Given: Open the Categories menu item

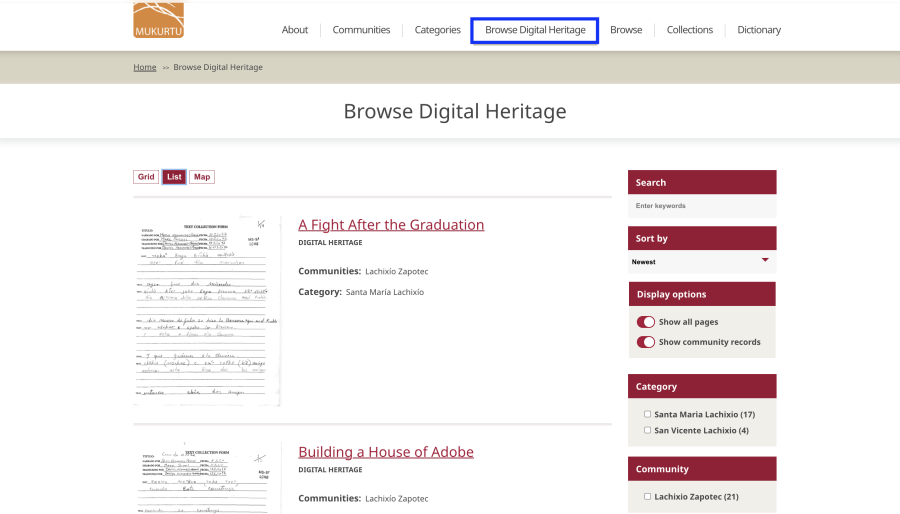Looking at the screenshot, I should pos(437,30).
